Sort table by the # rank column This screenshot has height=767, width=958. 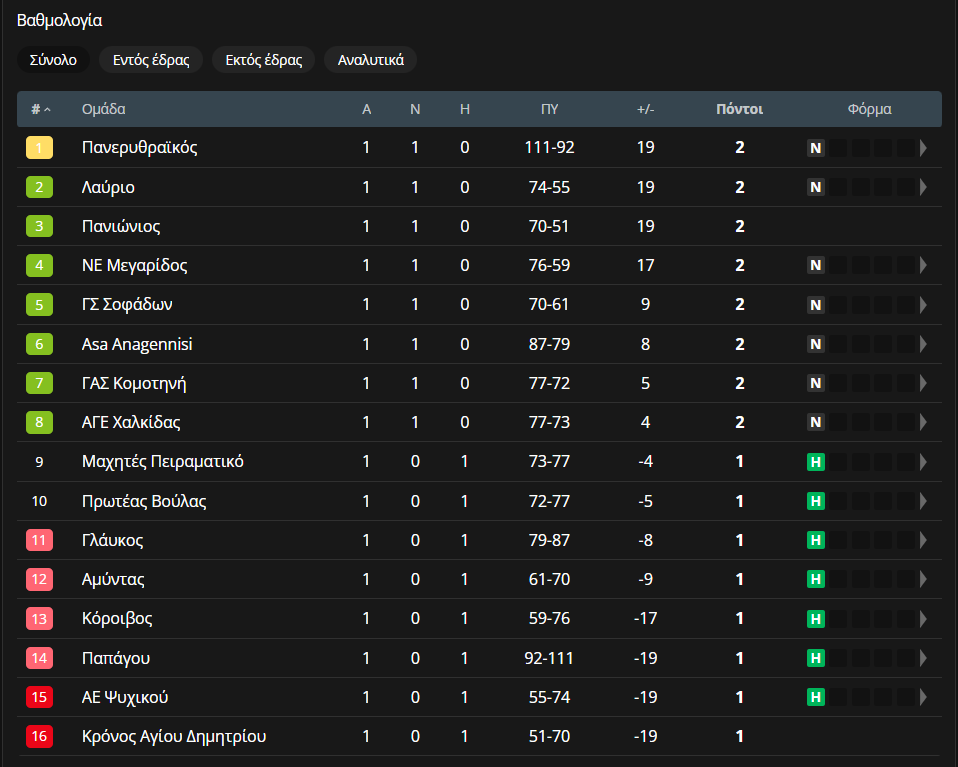coord(40,109)
